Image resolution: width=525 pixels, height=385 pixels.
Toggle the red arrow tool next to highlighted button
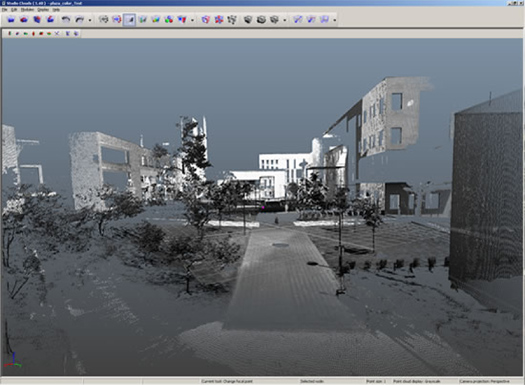coord(117,20)
